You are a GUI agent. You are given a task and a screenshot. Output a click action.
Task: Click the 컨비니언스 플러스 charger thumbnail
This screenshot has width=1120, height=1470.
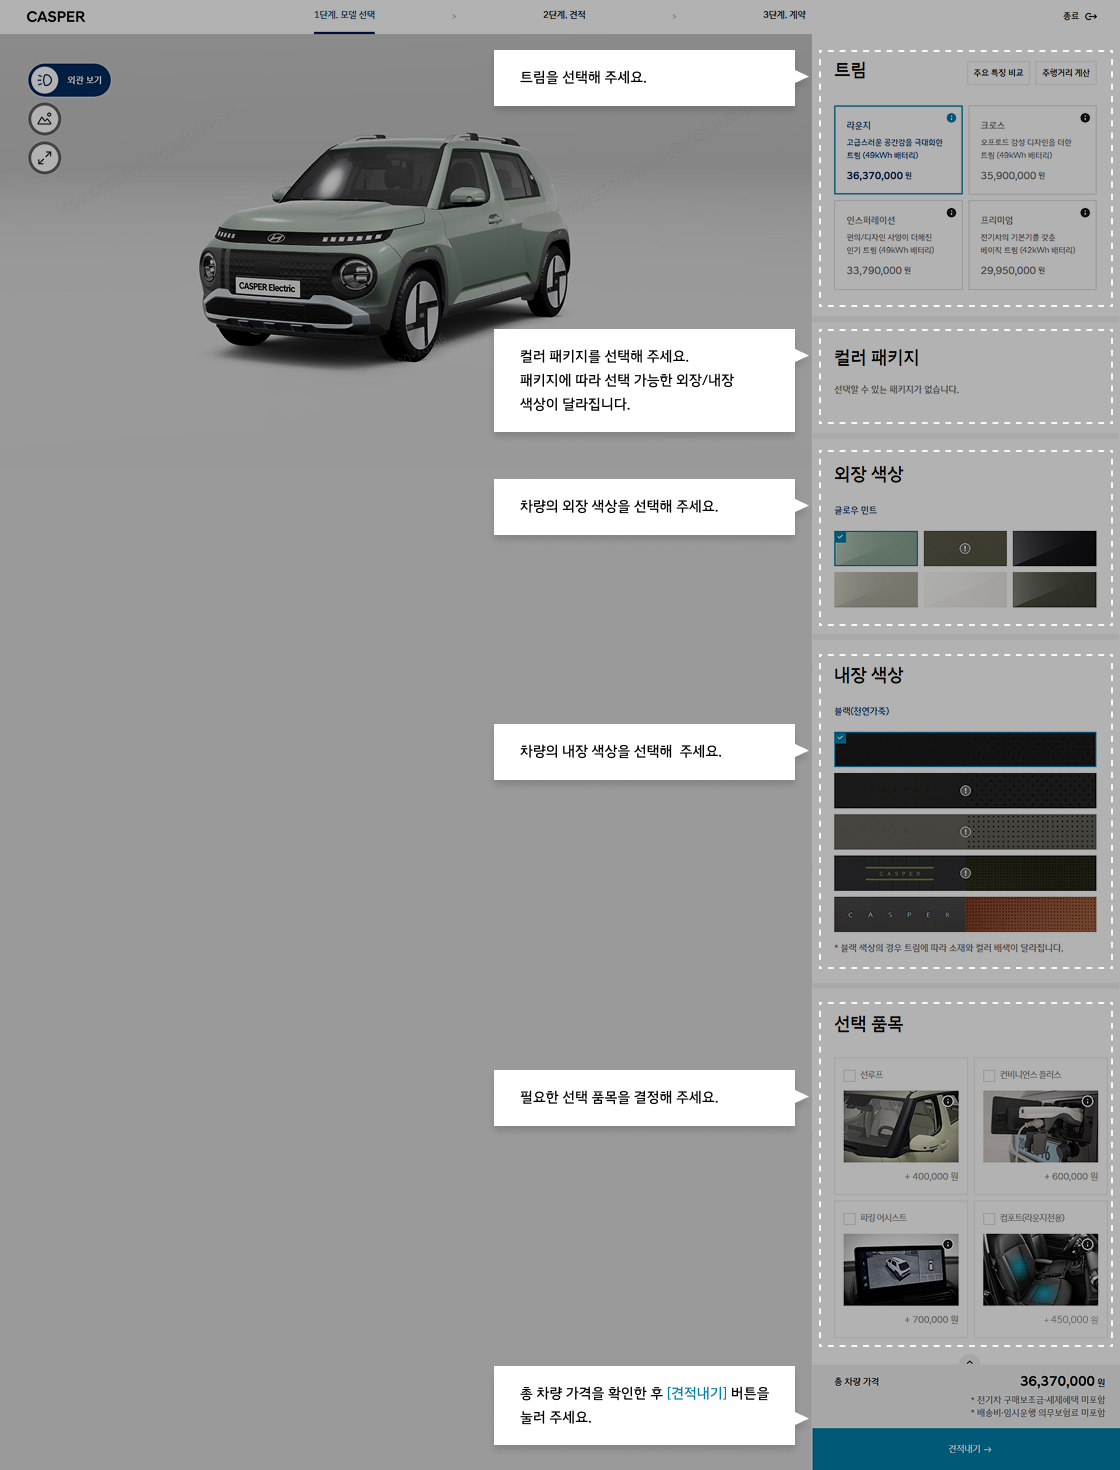coord(1040,1127)
